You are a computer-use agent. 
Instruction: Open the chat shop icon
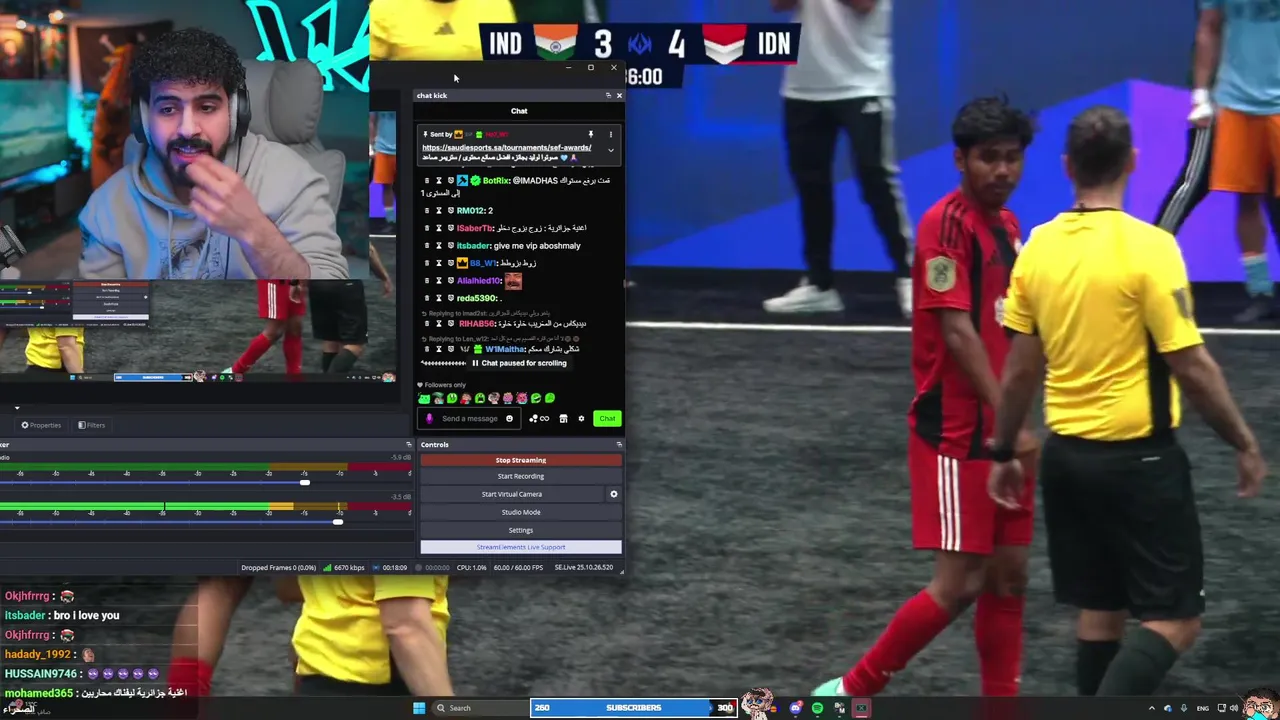563,419
